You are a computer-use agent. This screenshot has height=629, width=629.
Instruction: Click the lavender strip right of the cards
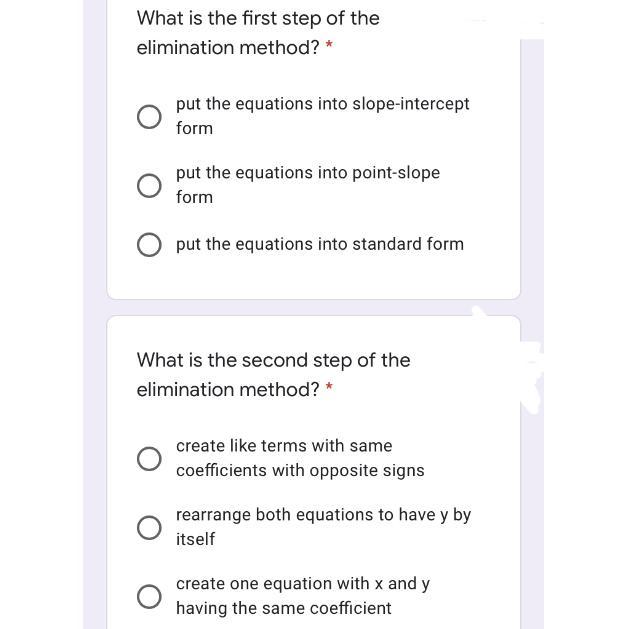[532, 200]
